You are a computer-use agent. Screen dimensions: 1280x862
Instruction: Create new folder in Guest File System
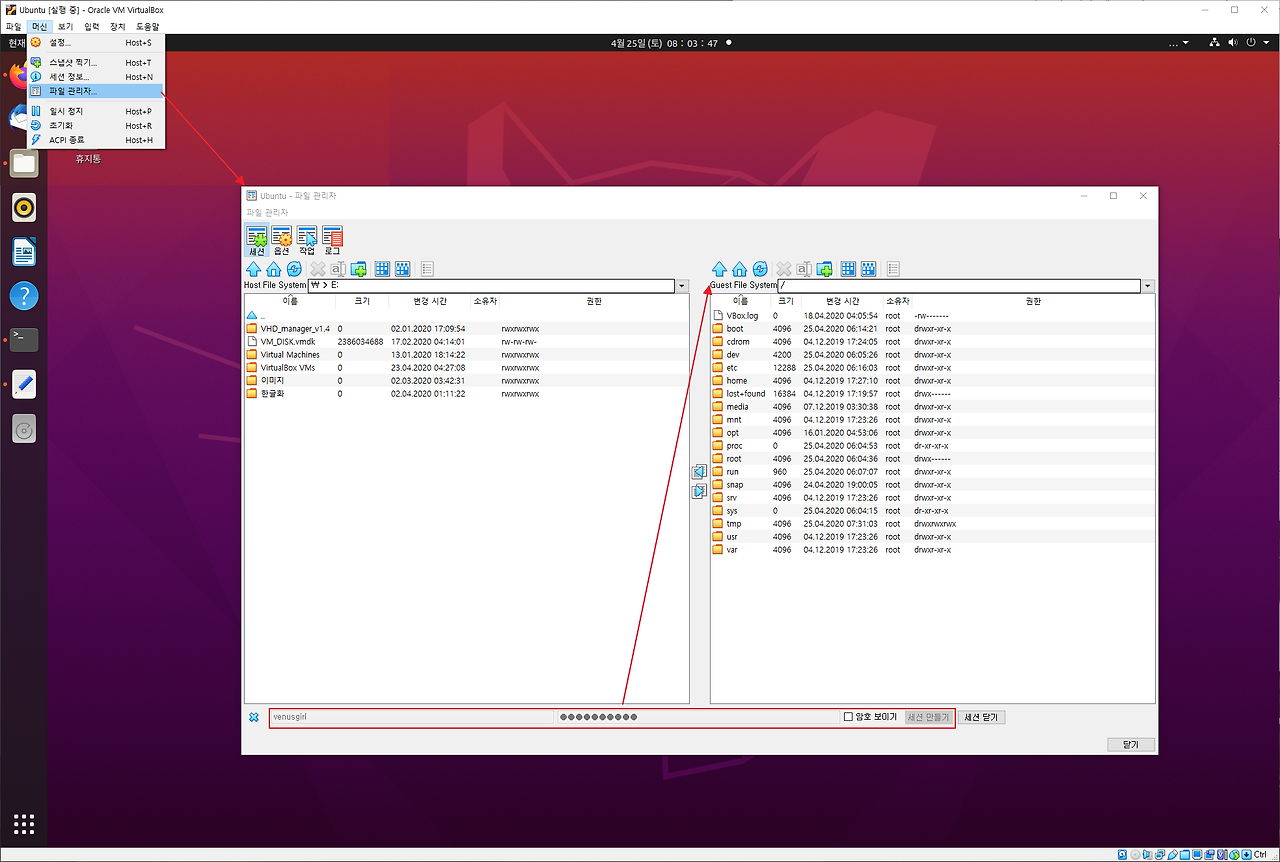tap(824, 269)
